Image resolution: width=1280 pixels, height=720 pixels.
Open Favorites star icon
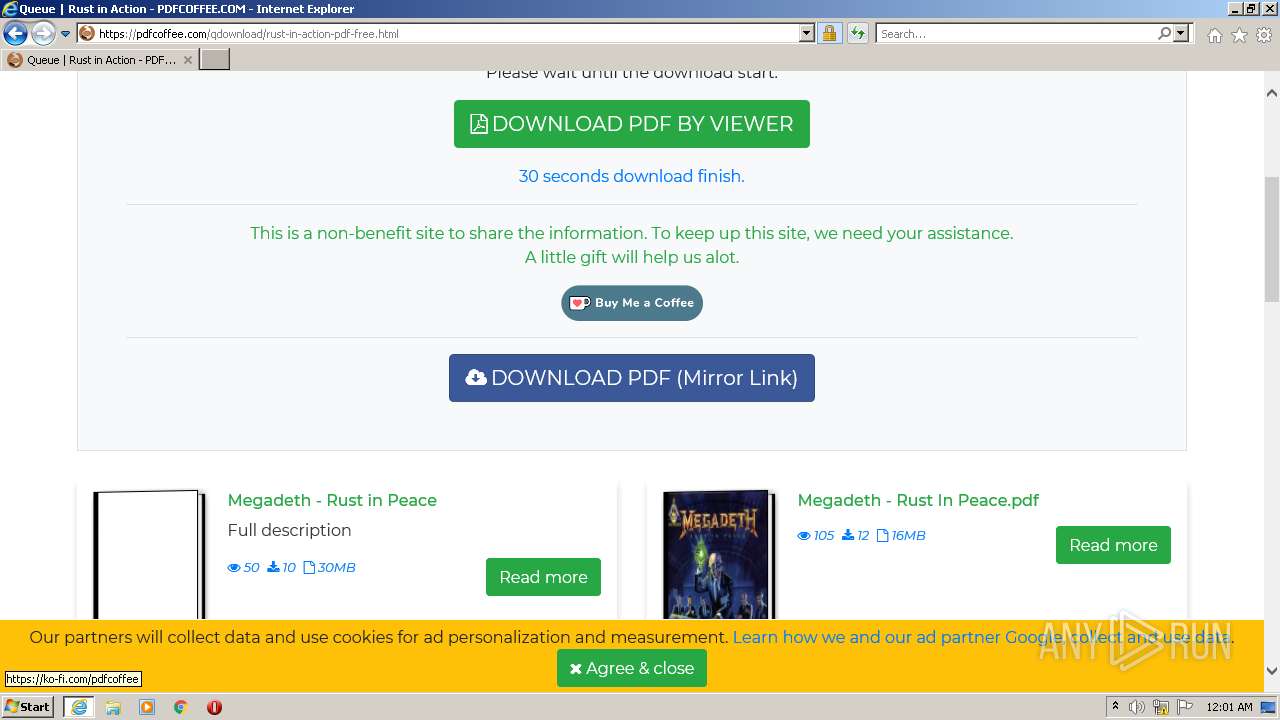(1239, 35)
